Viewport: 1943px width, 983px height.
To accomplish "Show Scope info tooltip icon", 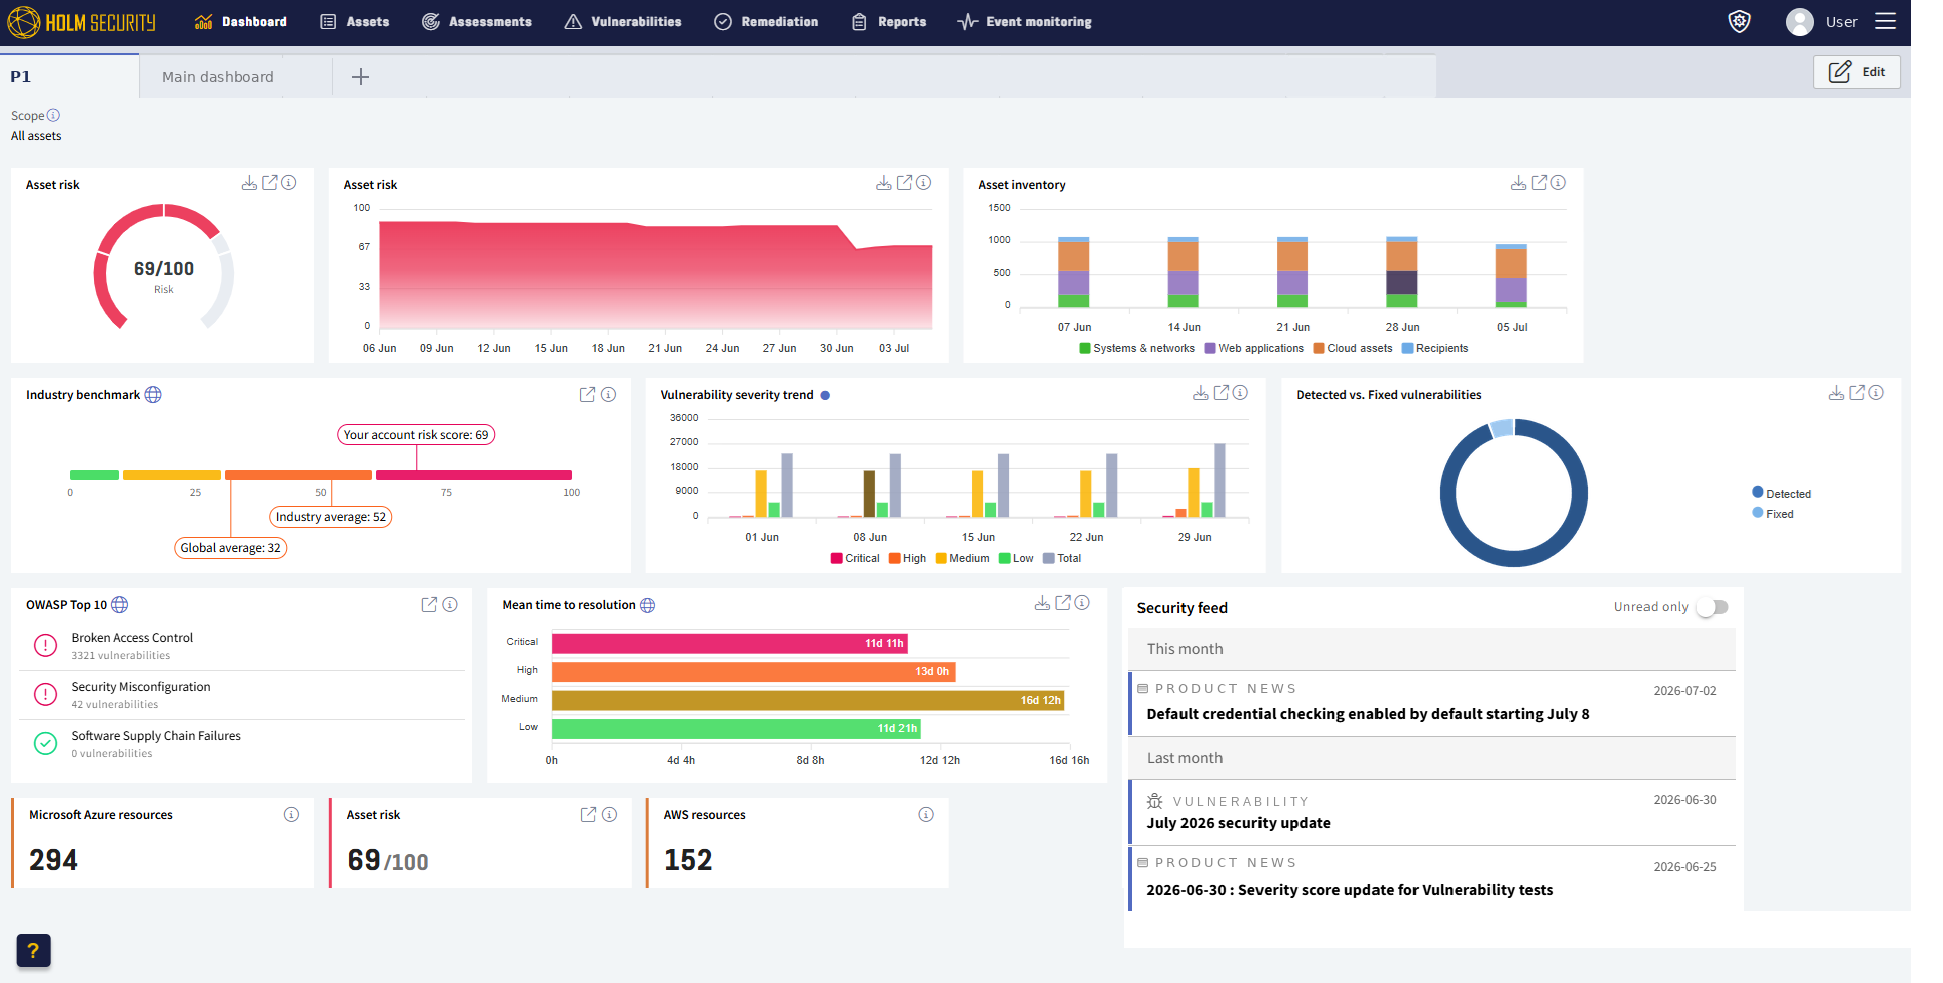I will click(53, 115).
